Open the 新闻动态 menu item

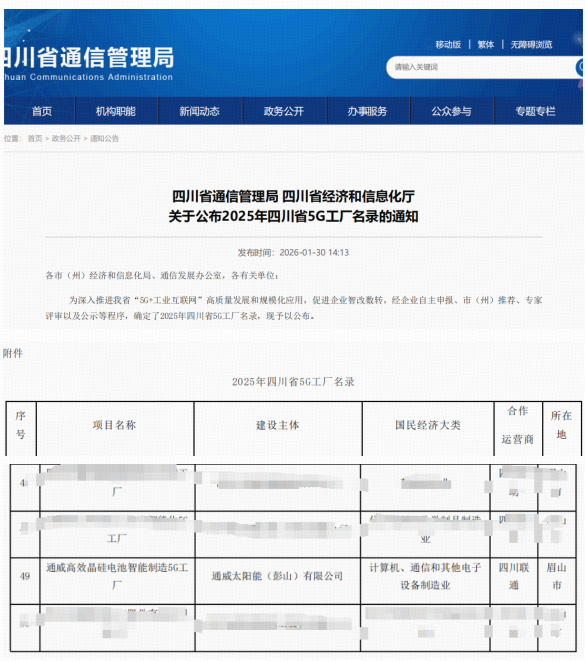[200, 111]
